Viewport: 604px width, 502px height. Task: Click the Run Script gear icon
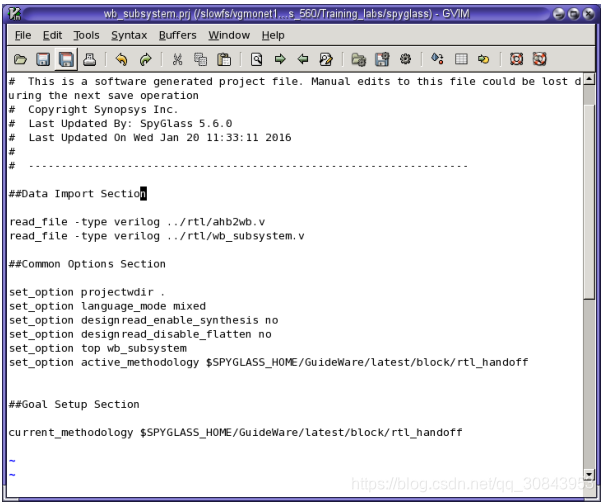pos(405,59)
